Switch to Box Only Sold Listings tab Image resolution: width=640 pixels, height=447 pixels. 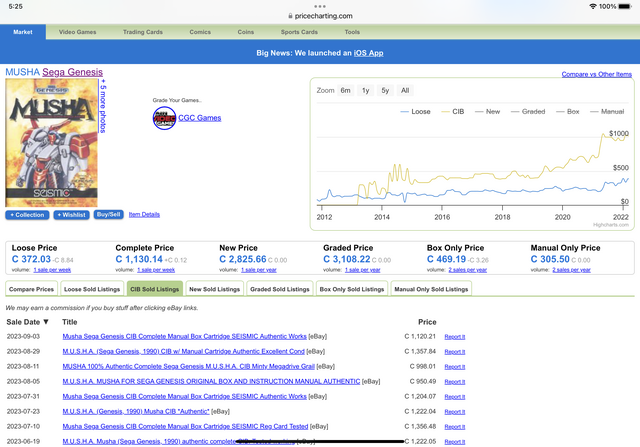(x=352, y=289)
